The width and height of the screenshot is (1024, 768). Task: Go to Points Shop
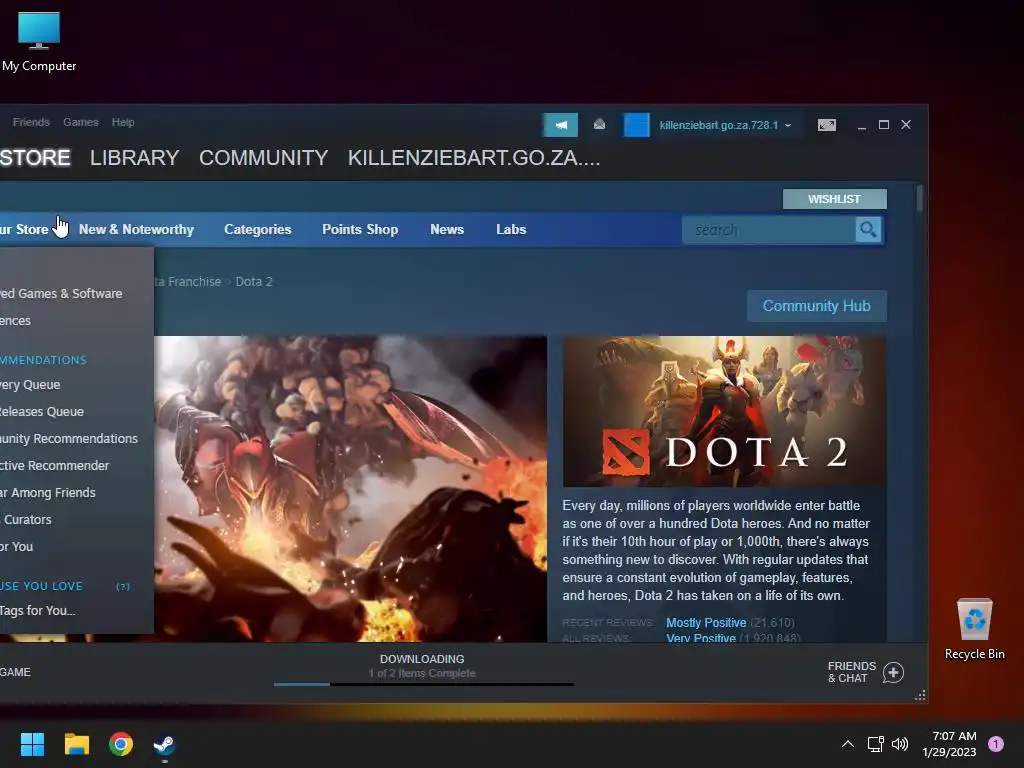[360, 229]
